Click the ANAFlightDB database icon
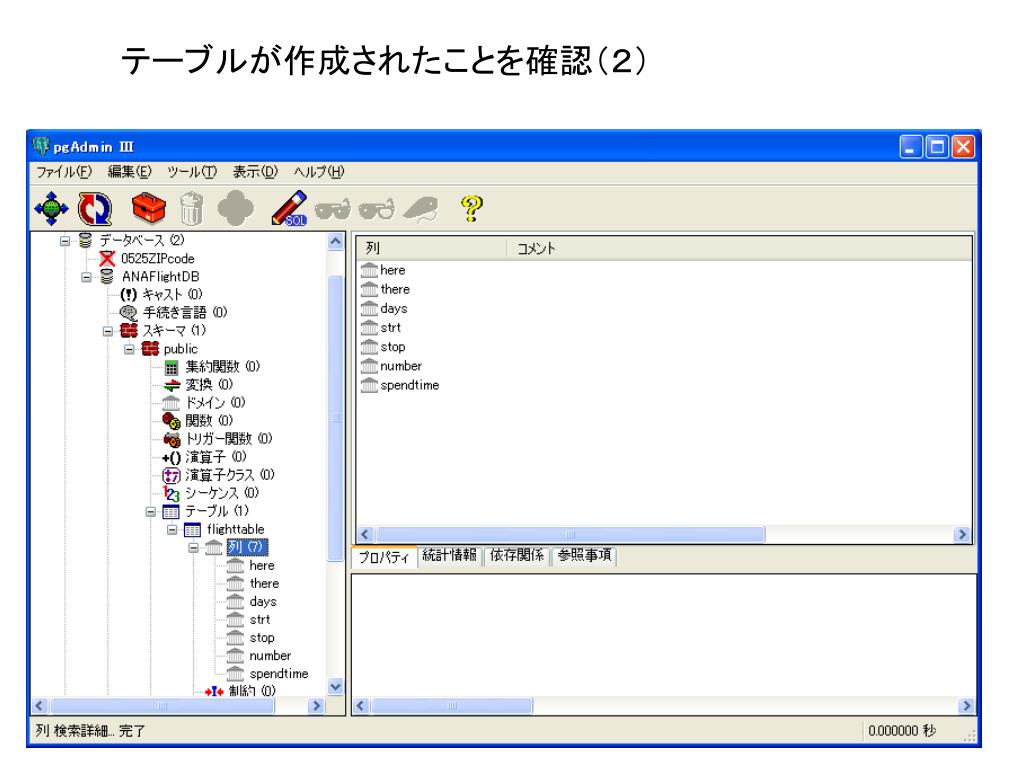 click(x=106, y=277)
